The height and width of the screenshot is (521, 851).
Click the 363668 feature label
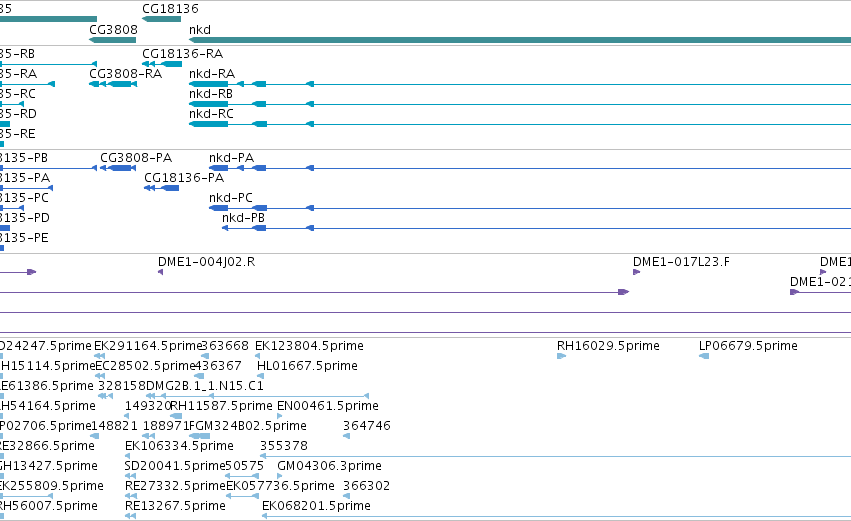(225, 346)
